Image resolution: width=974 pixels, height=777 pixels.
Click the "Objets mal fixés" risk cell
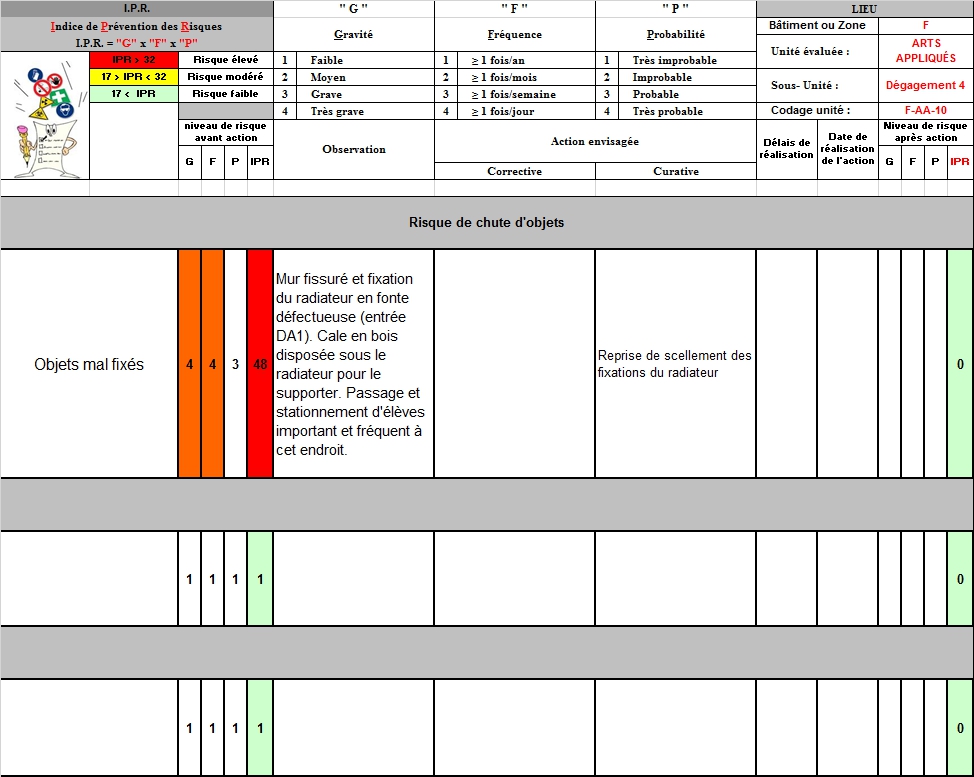89,364
